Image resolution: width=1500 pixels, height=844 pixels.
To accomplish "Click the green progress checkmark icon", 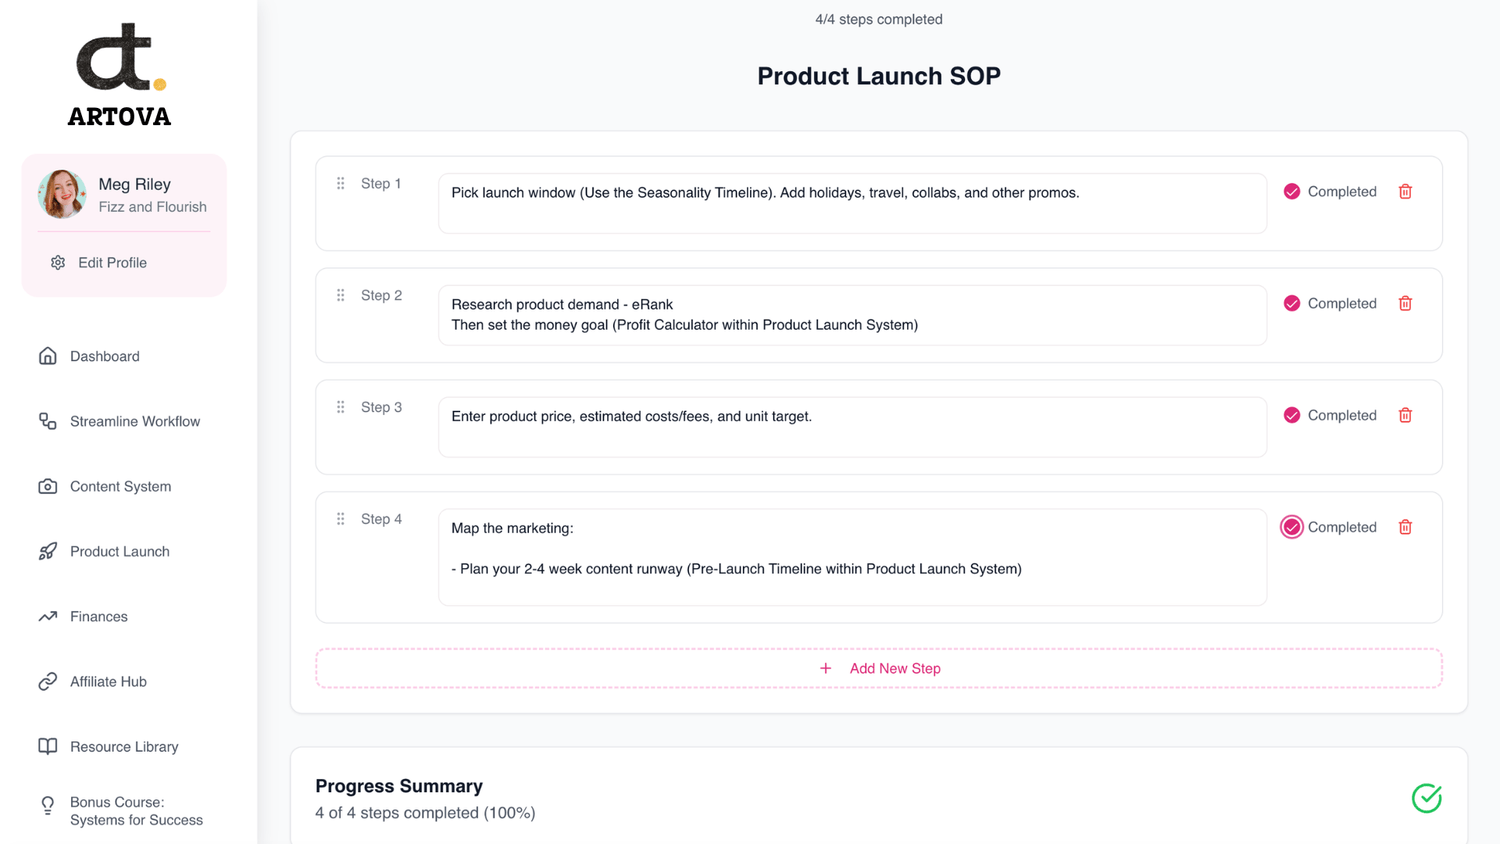I will point(1426,798).
